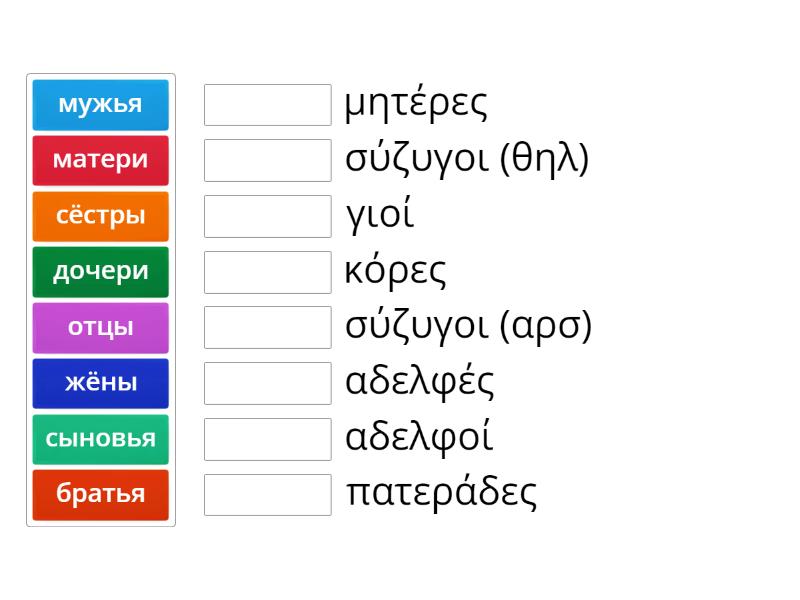Click the Greek word κόρες
800x600 pixels.
point(396,272)
